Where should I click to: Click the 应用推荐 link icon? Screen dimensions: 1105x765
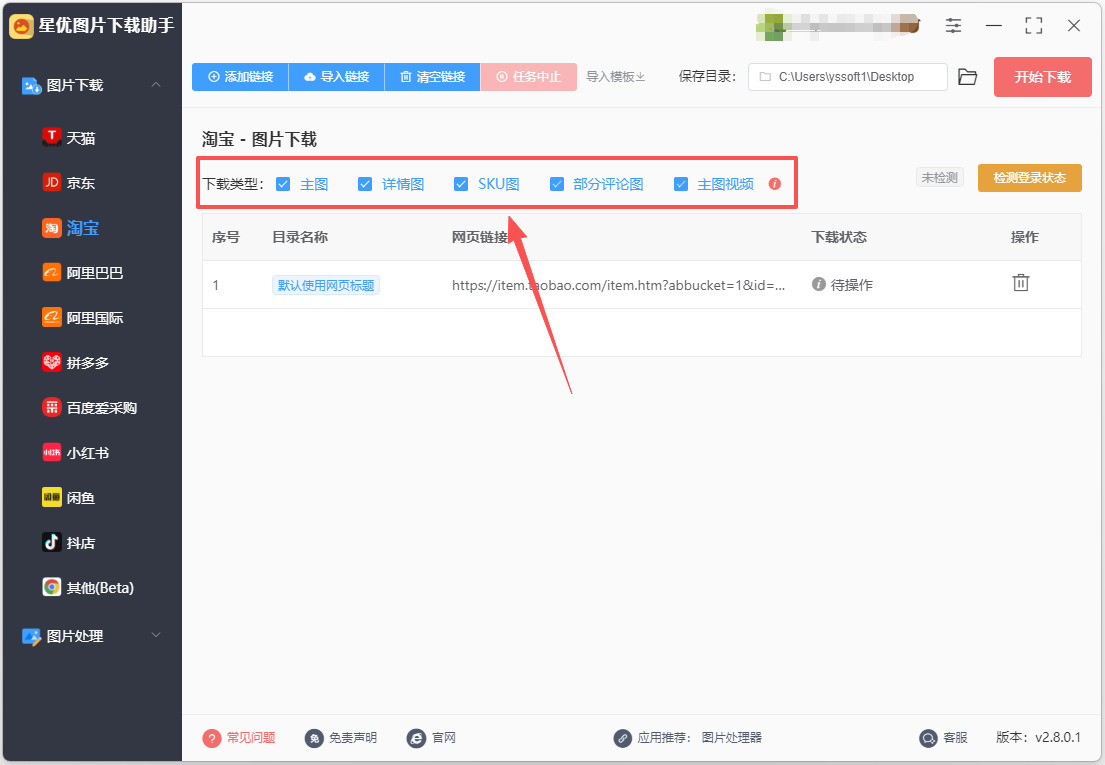point(622,738)
